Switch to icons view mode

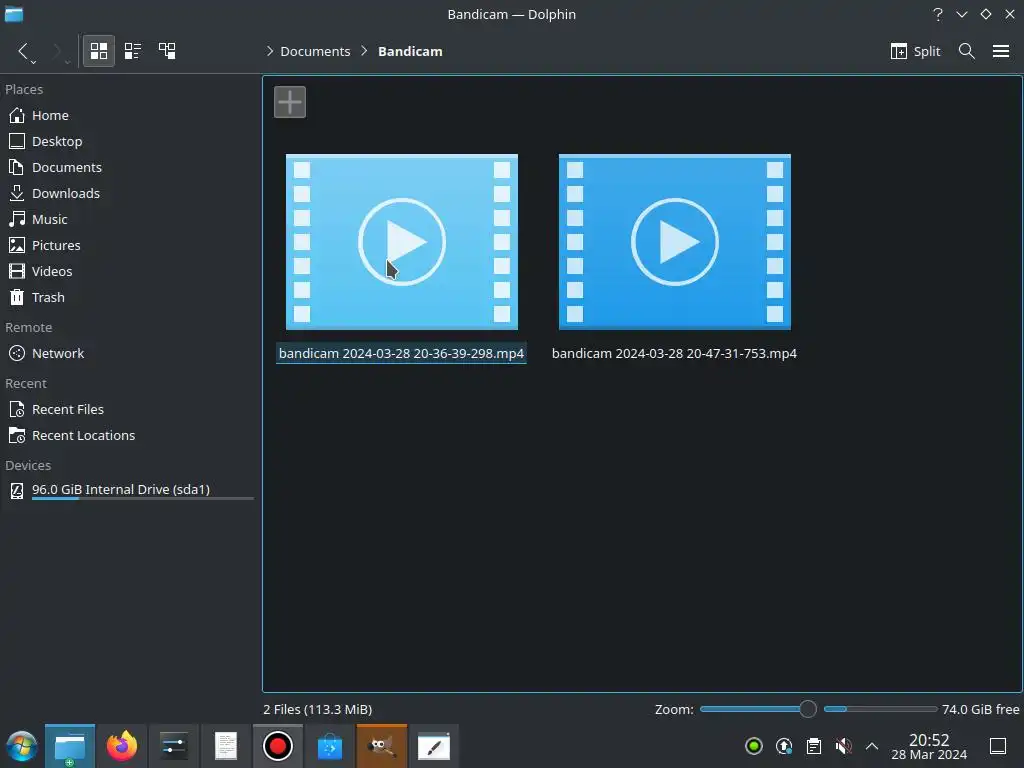[x=99, y=51]
